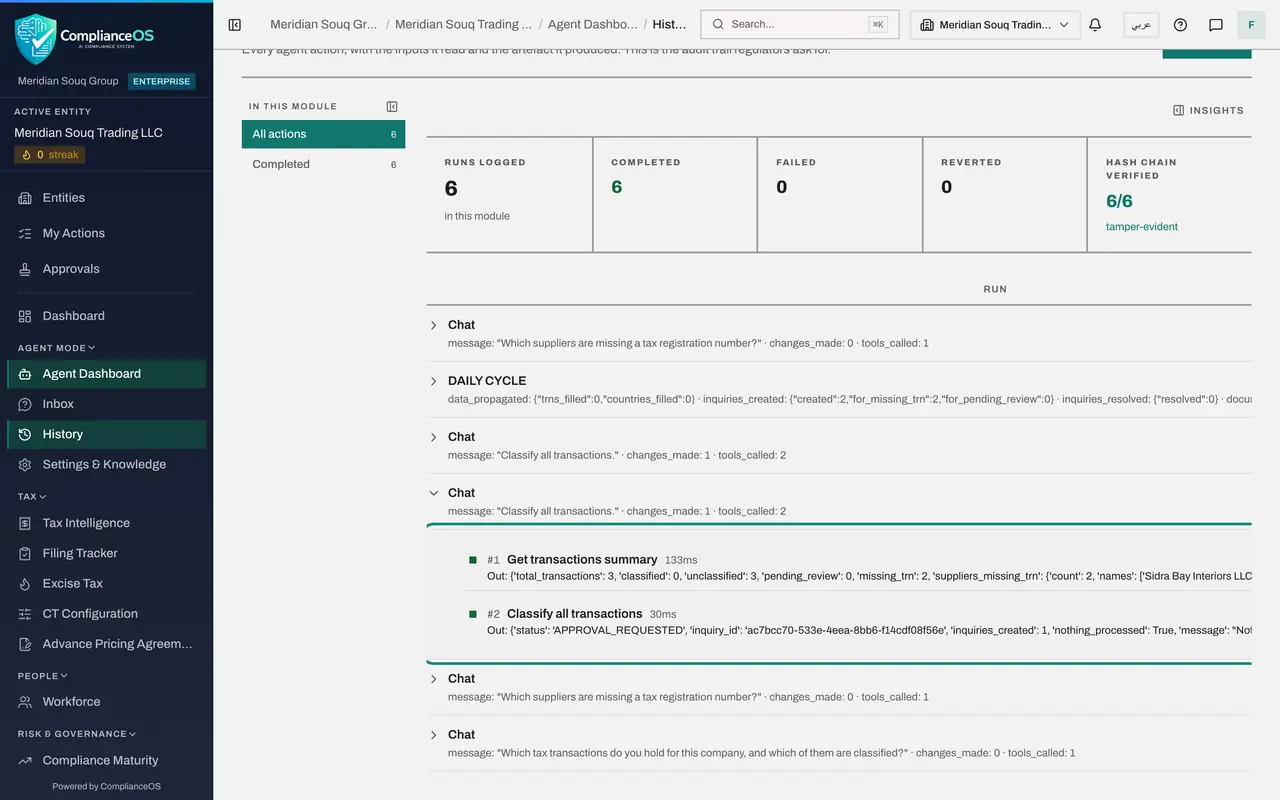Open Settings & Knowledge
The image size is (1280, 800).
[106, 464]
